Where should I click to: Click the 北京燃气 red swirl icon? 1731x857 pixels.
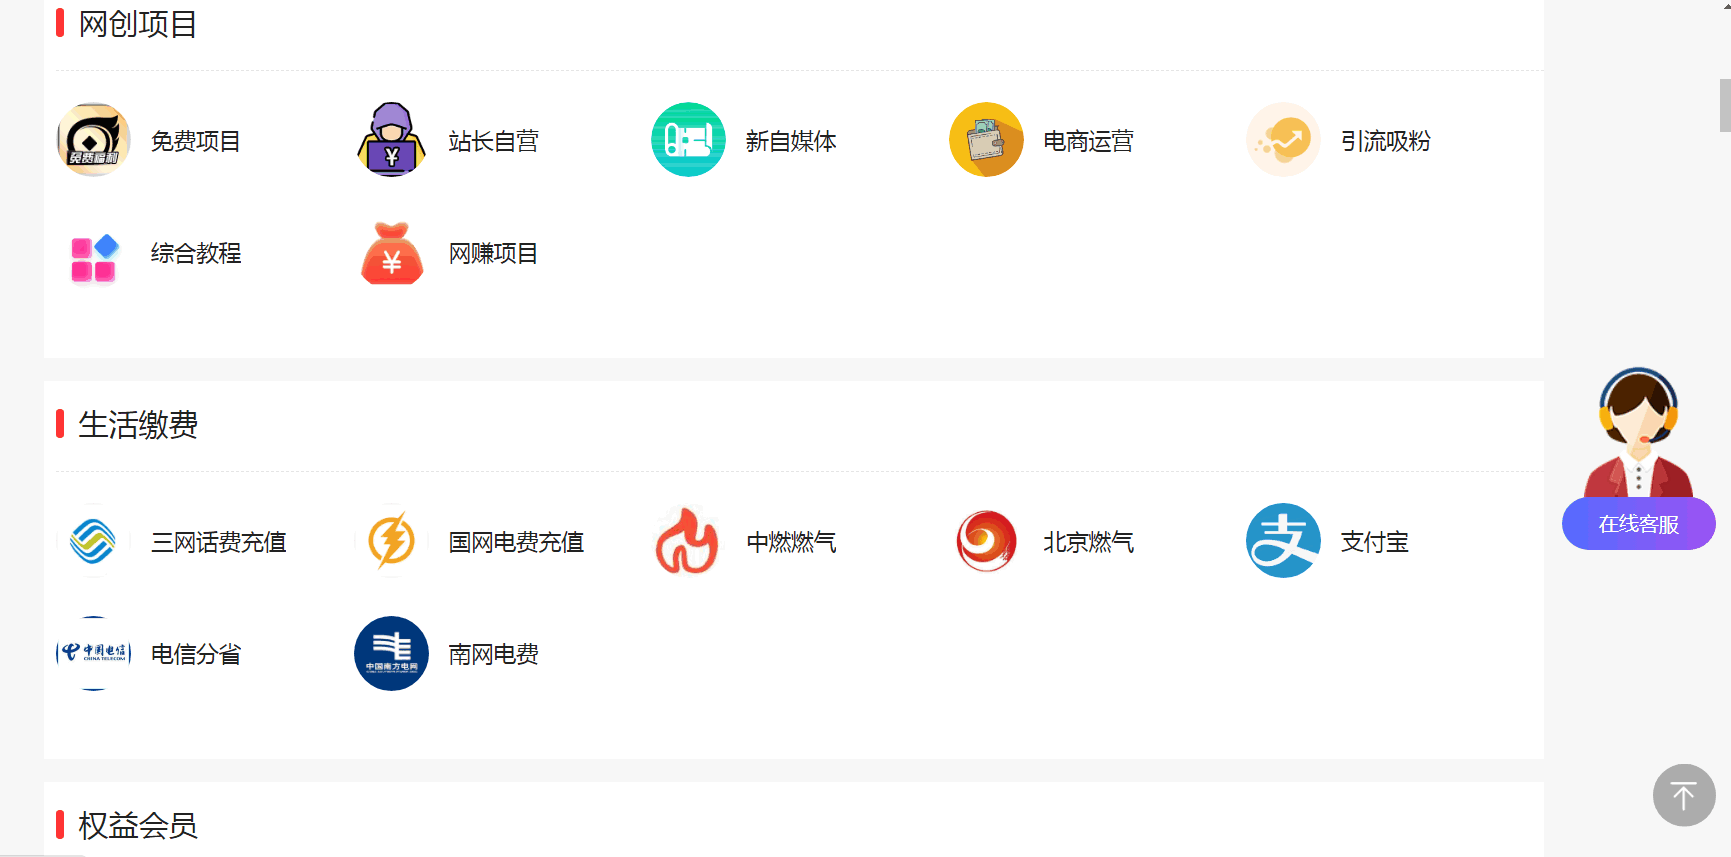point(986,541)
